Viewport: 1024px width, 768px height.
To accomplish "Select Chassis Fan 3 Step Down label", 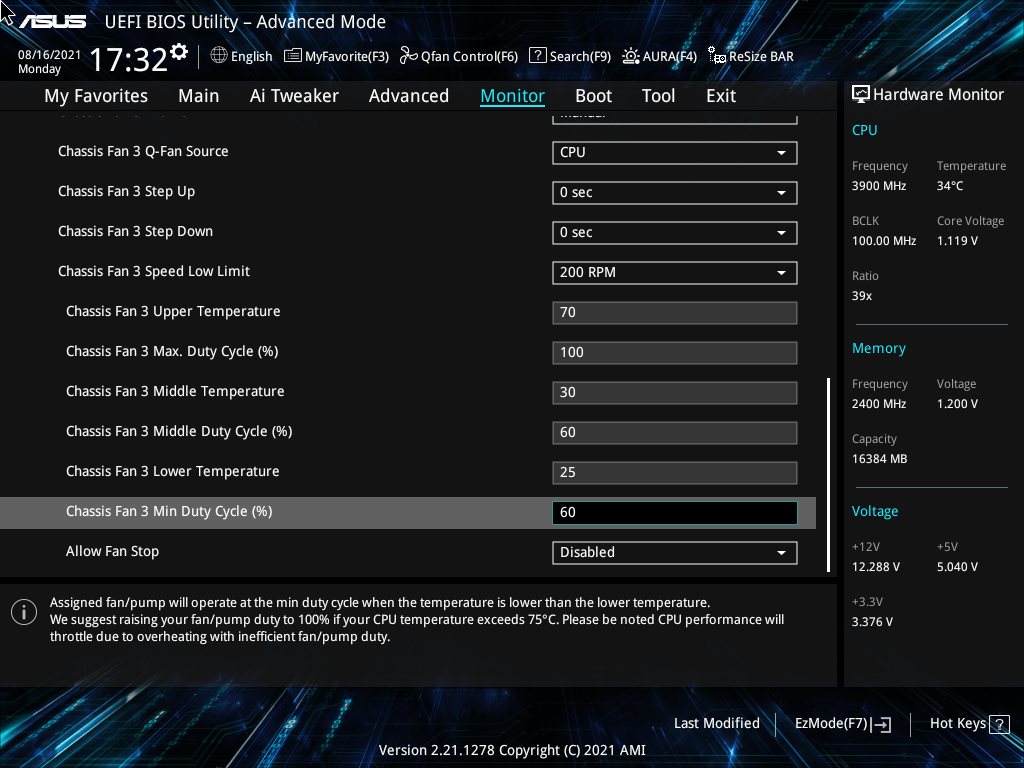I will tap(135, 231).
